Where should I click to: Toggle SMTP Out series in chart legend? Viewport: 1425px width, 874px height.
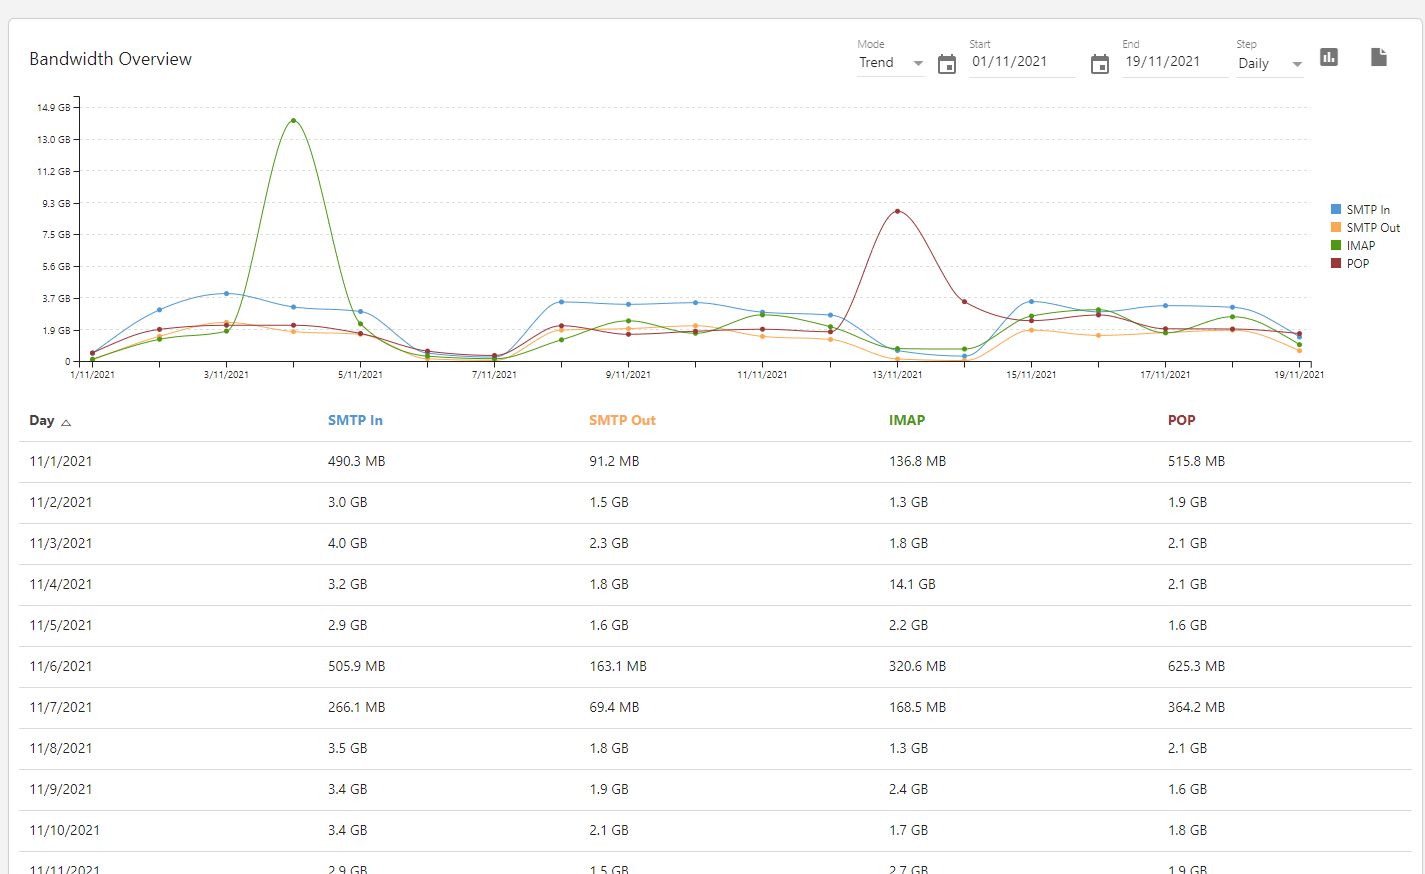click(x=1372, y=228)
